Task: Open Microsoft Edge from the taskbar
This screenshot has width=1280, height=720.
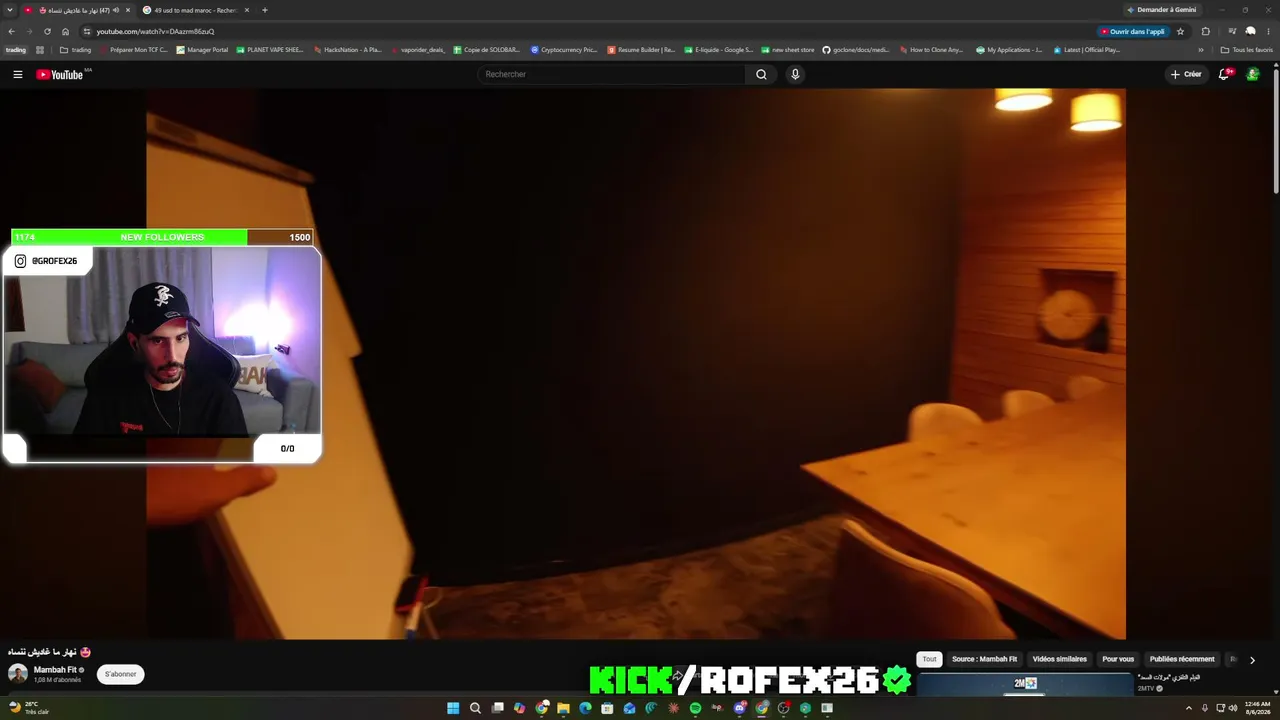Action: point(585,708)
